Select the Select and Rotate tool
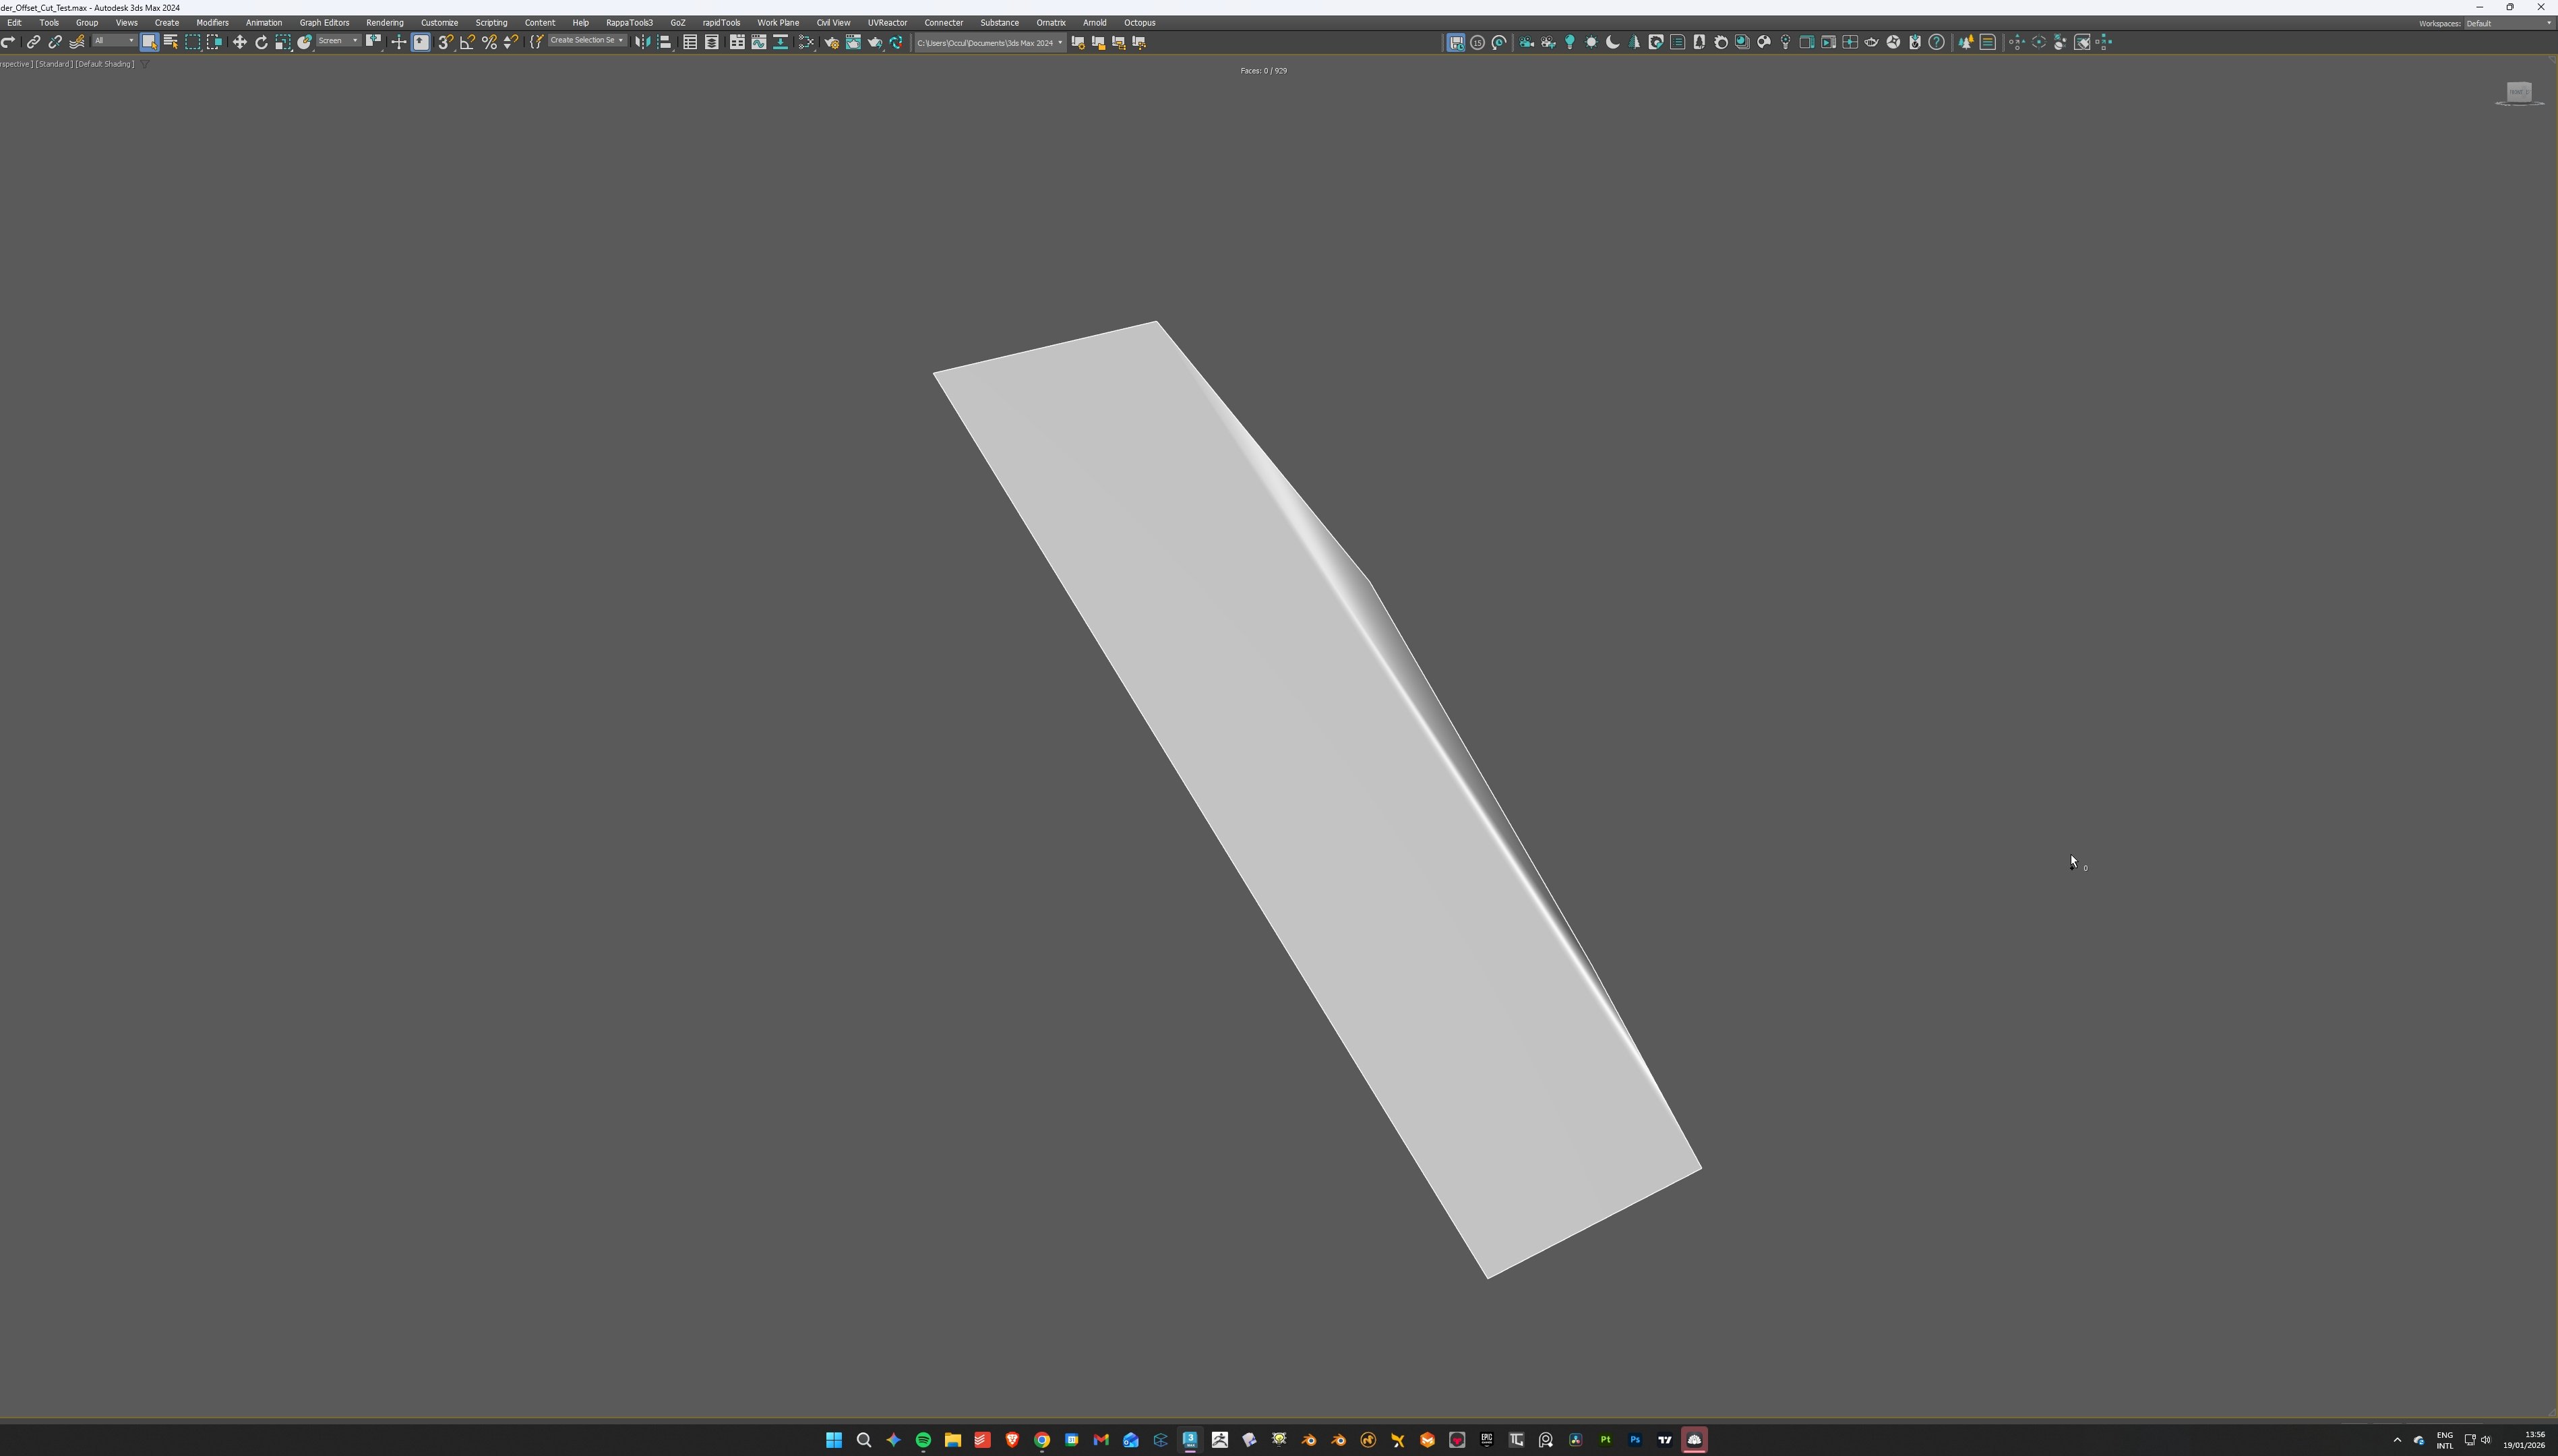This screenshot has height=1456, width=2558. (261, 42)
